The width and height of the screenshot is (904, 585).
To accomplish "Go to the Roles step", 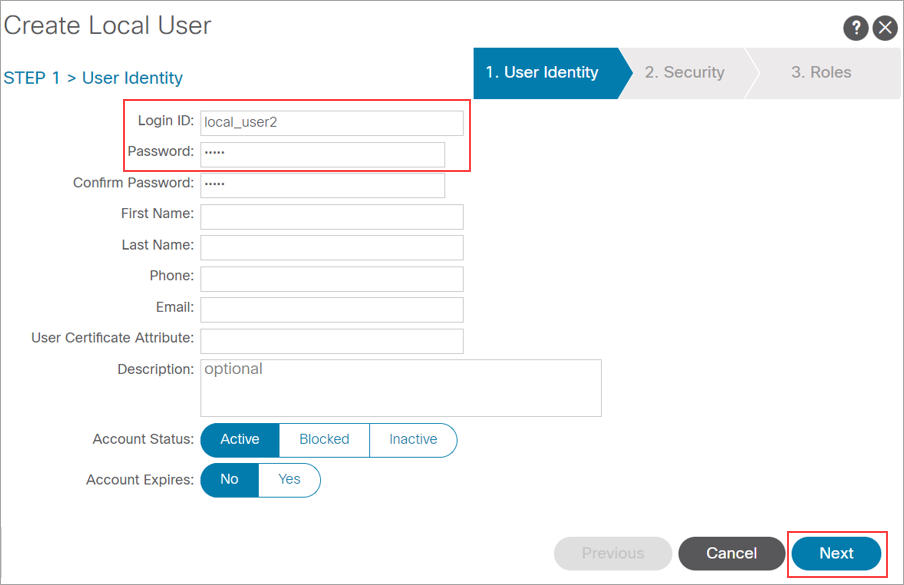I will [x=821, y=73].
